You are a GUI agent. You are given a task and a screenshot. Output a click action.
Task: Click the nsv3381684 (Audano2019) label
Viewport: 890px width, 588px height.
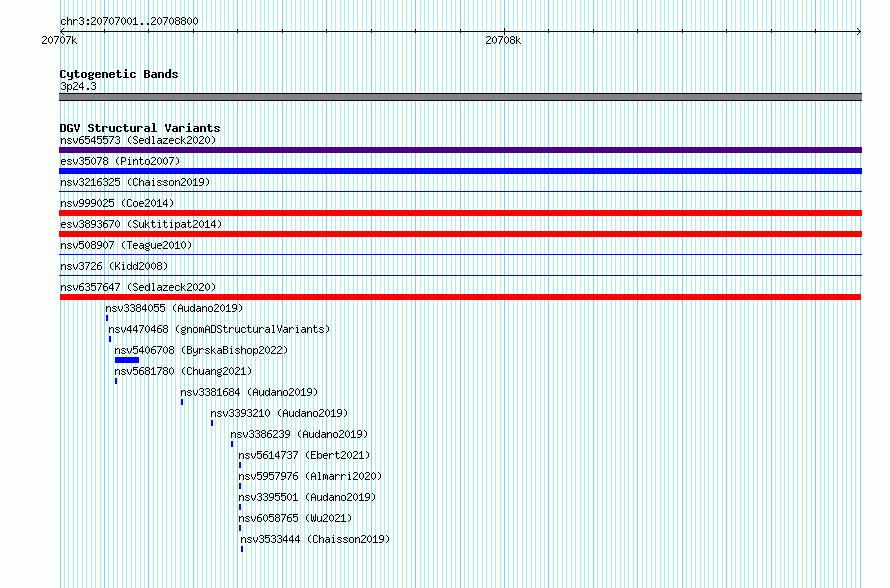(249, 392)
